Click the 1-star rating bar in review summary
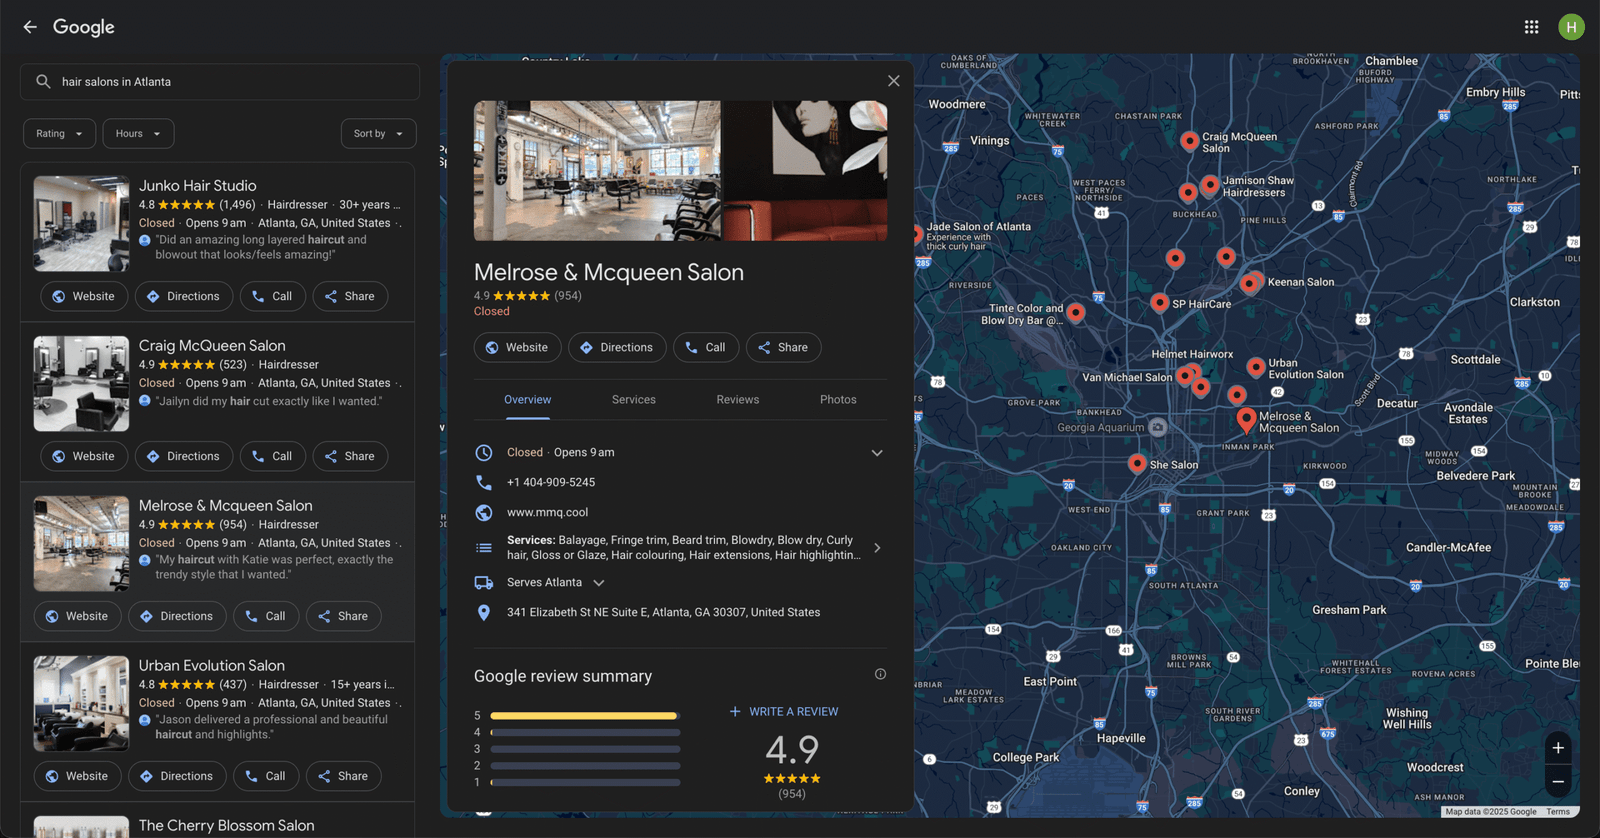 585,782
